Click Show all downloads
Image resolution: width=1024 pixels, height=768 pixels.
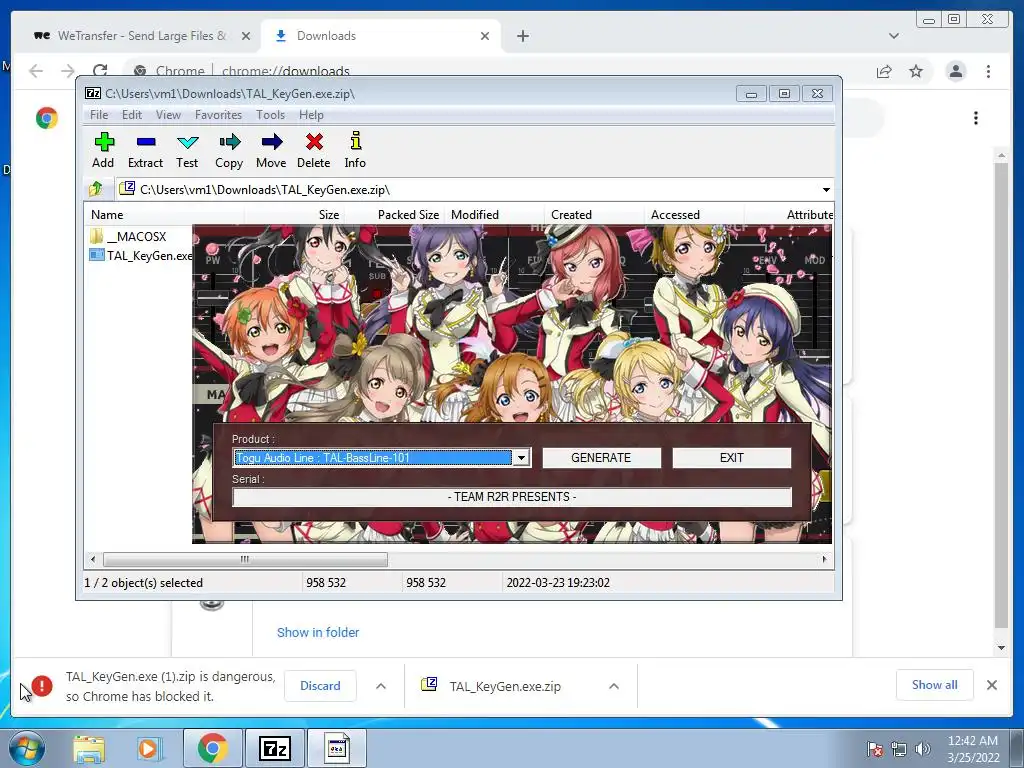click(935, 685)
